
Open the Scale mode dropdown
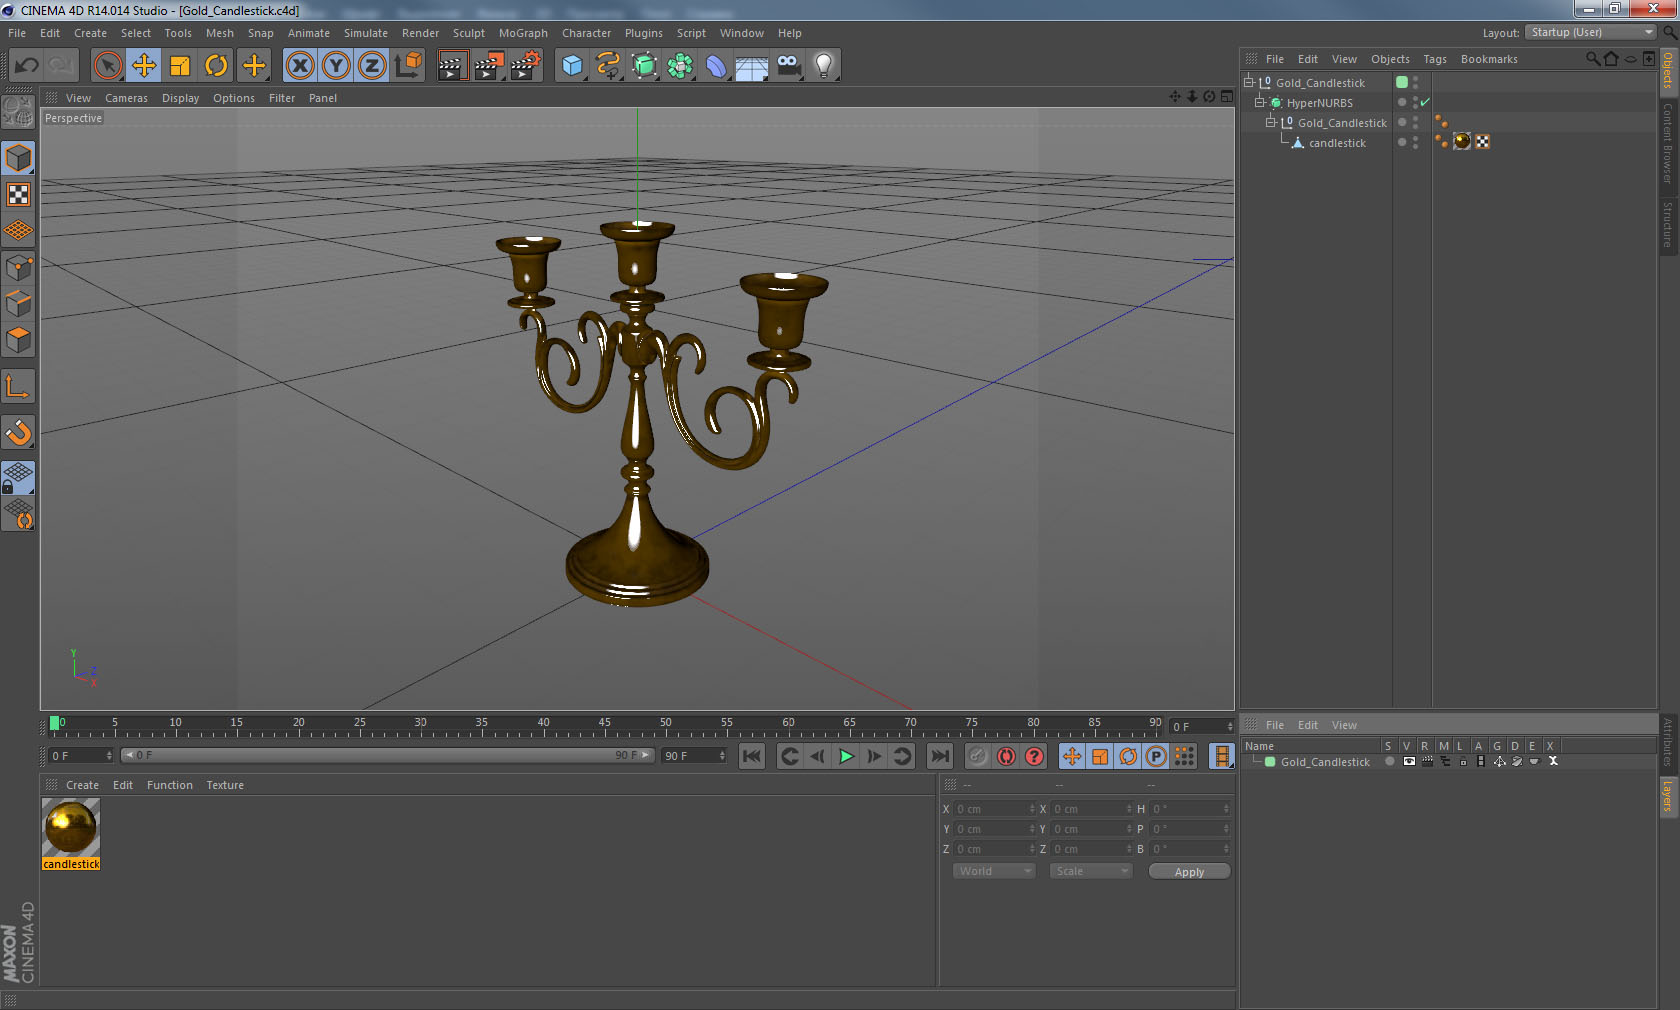1091,871
